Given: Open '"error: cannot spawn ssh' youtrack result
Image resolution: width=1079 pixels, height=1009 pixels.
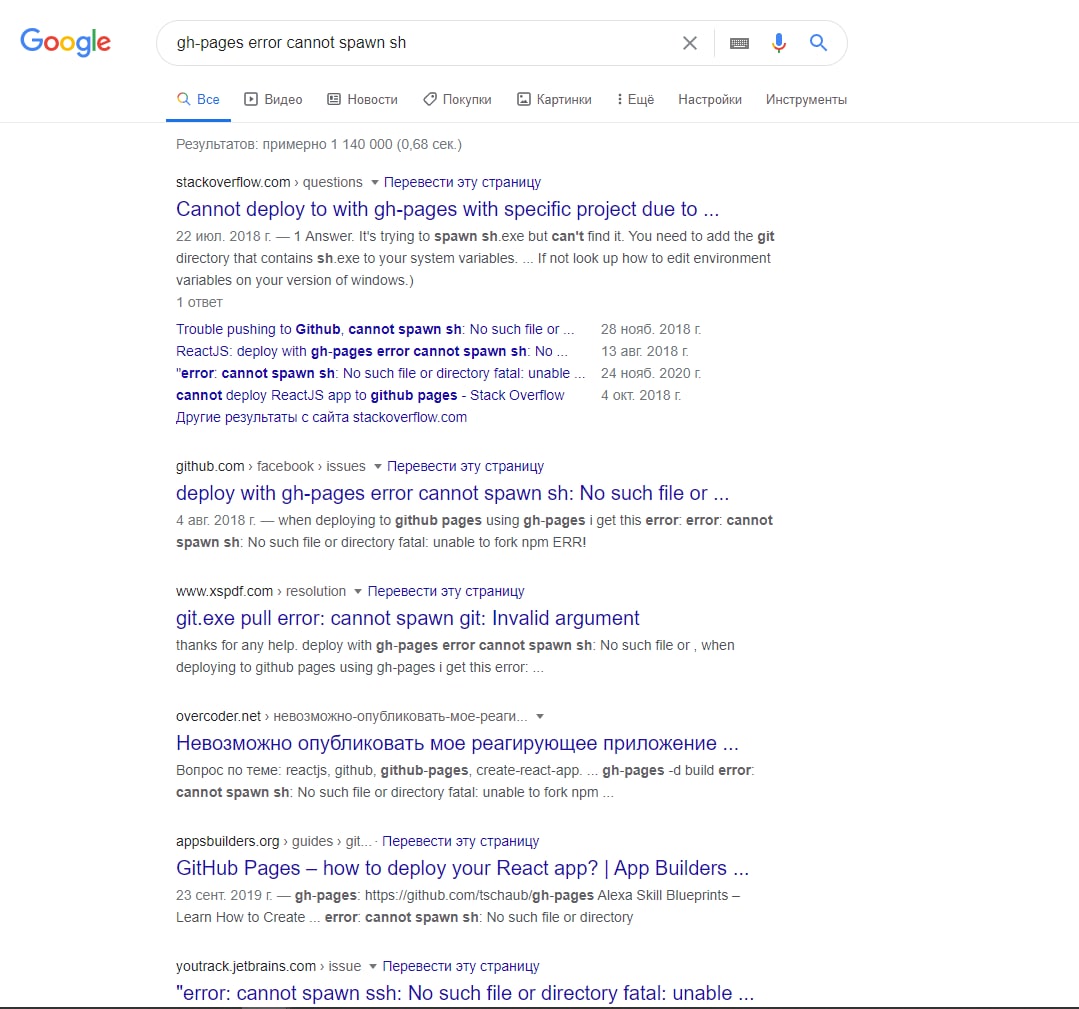Looking at the screenshot, I should (465, 993).
